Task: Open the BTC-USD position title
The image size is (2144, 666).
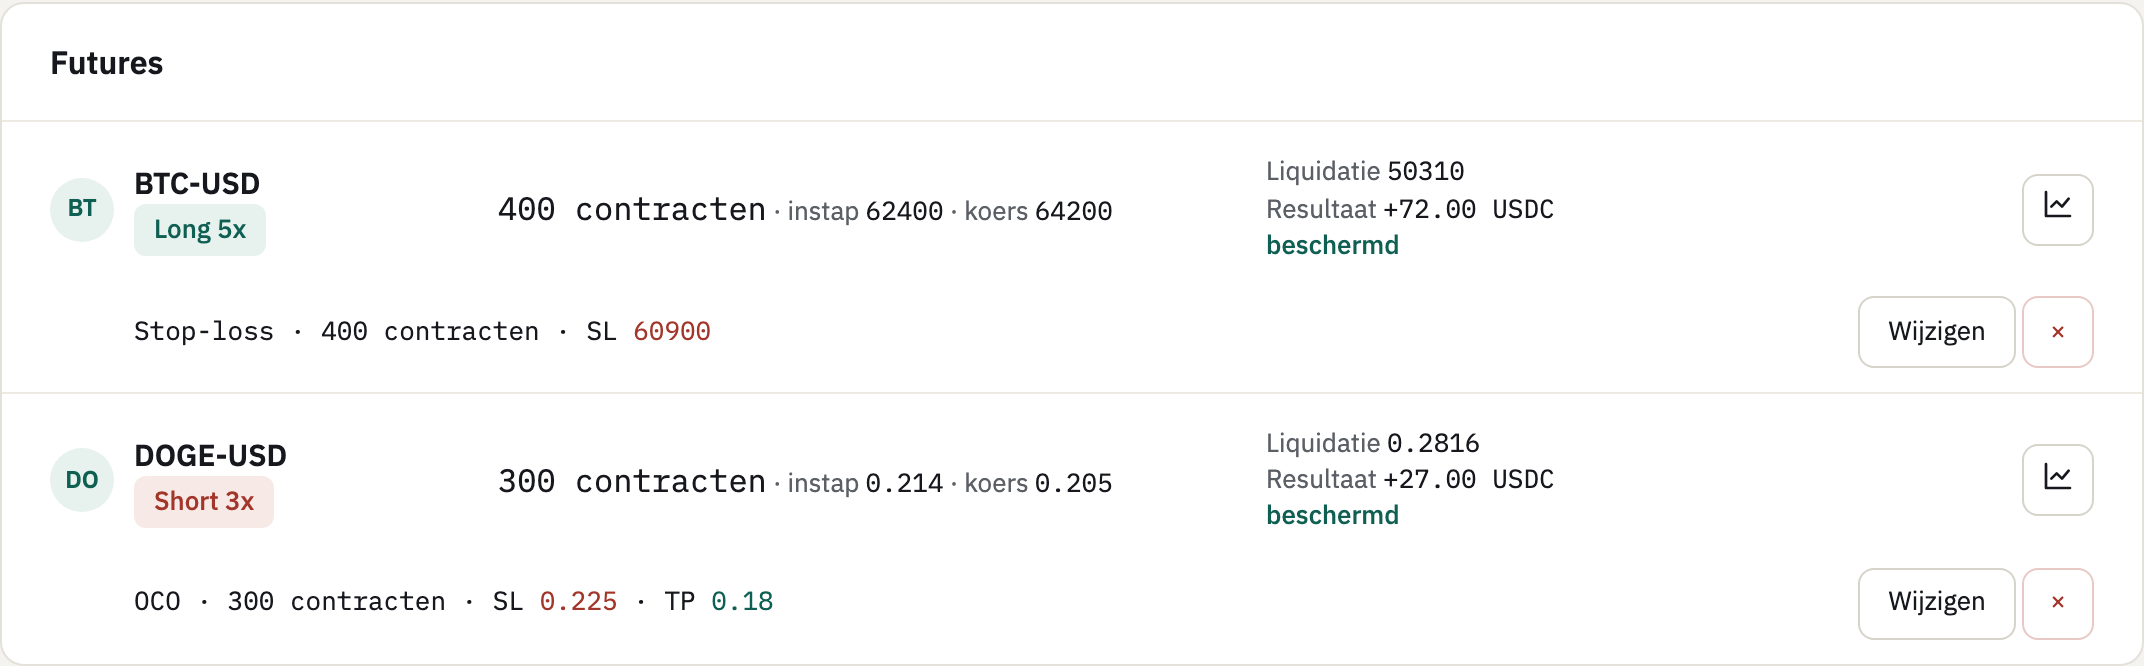Action: pos(197,184)
